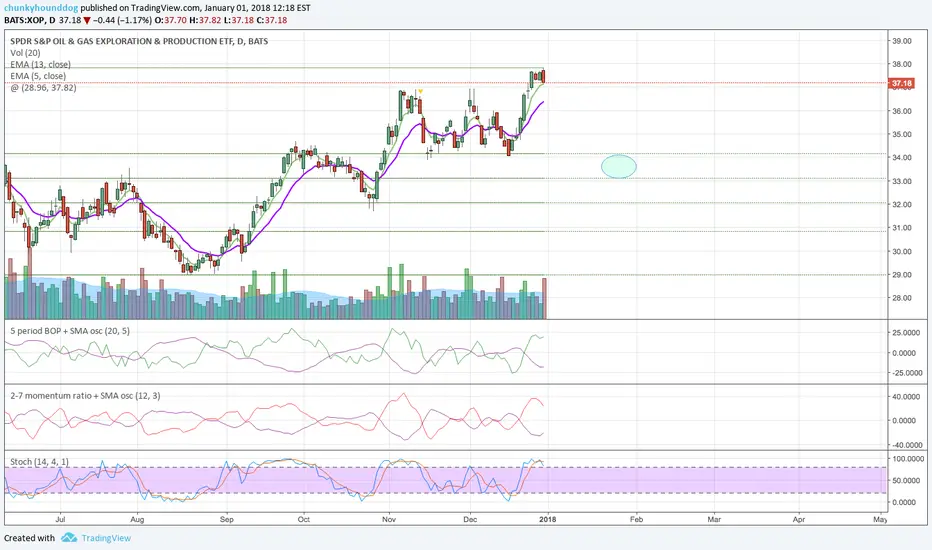This screenshot has height=550, width=932.
Task: Click the -25.0000 value on BOP scale
Action: (907, 373)
